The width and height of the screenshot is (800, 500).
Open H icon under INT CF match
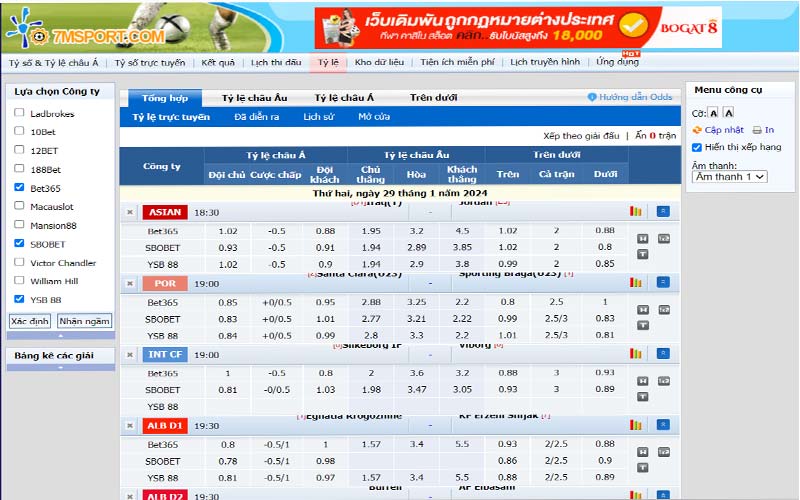point(642,381)
